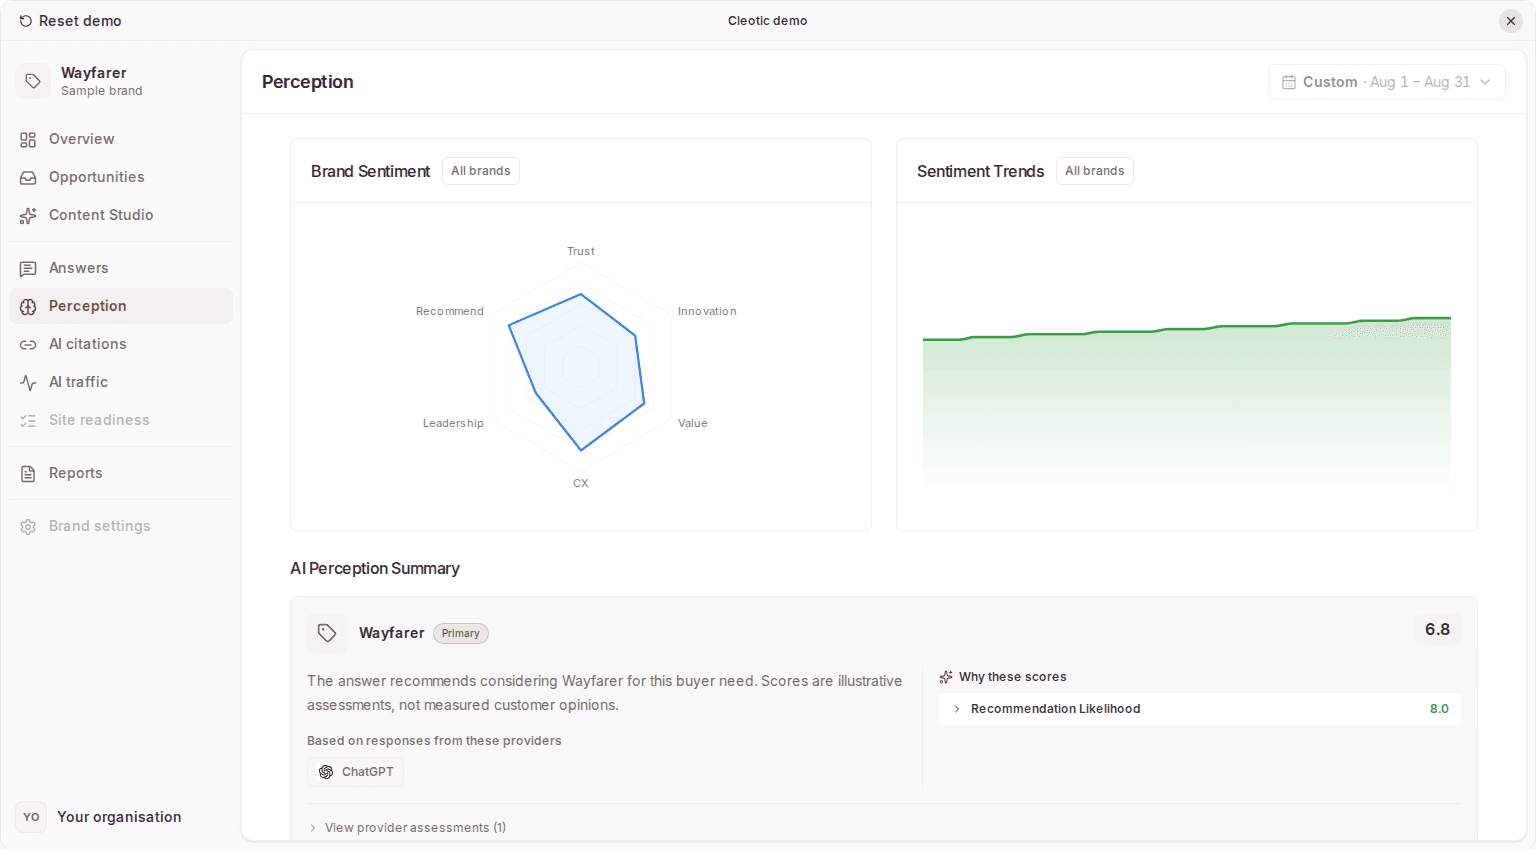Click the Innovation axis label
Viewport: 1536px width, 851px height.
point(707,312)
